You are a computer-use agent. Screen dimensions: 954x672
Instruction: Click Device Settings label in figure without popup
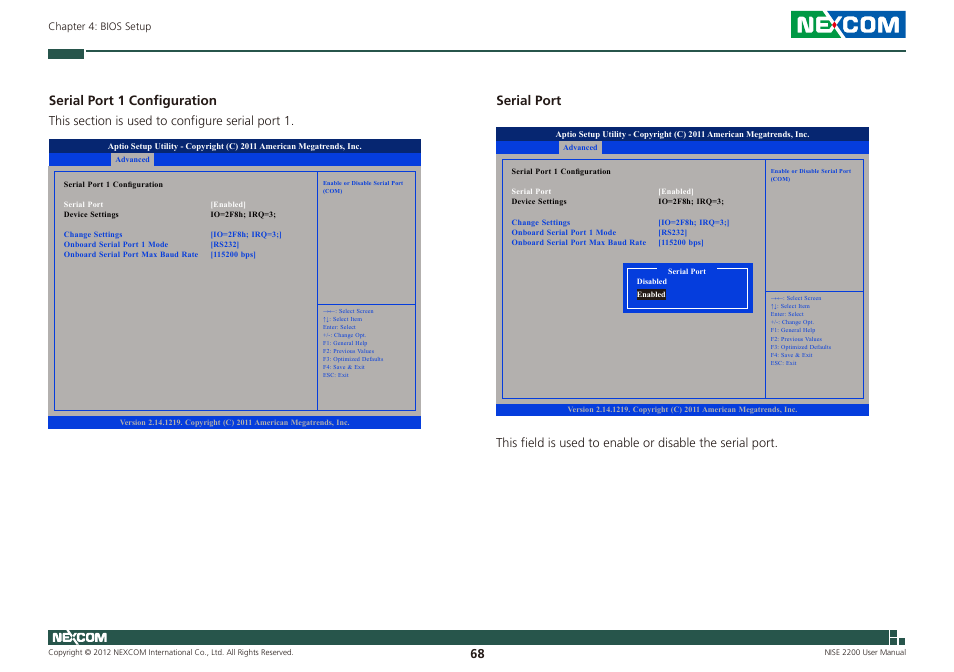pos(91,214)
